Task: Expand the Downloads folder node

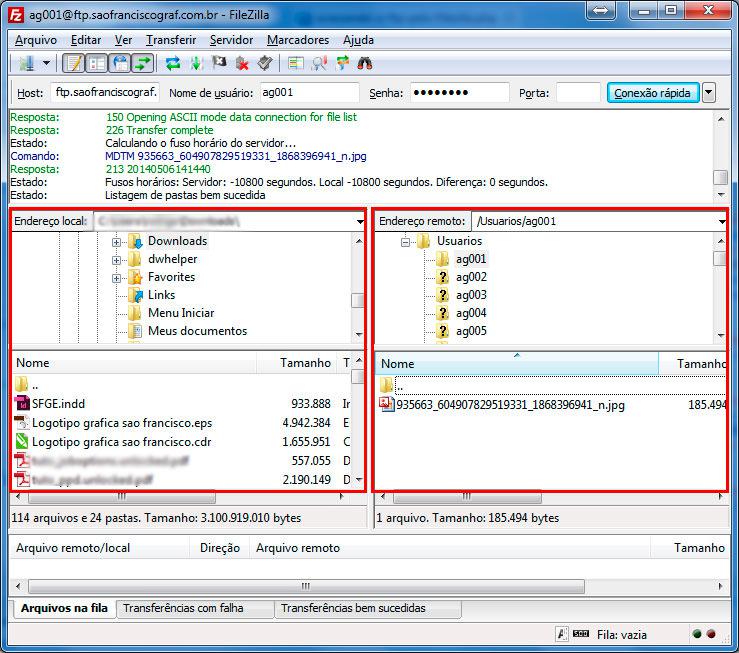Action: [116, 242]
